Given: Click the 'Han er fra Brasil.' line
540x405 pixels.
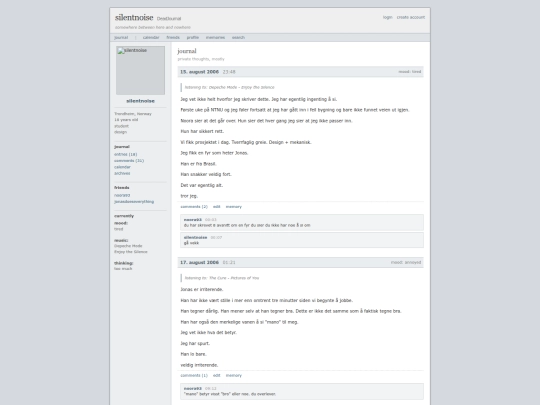Looking at the screenshot, I should 198,164.
